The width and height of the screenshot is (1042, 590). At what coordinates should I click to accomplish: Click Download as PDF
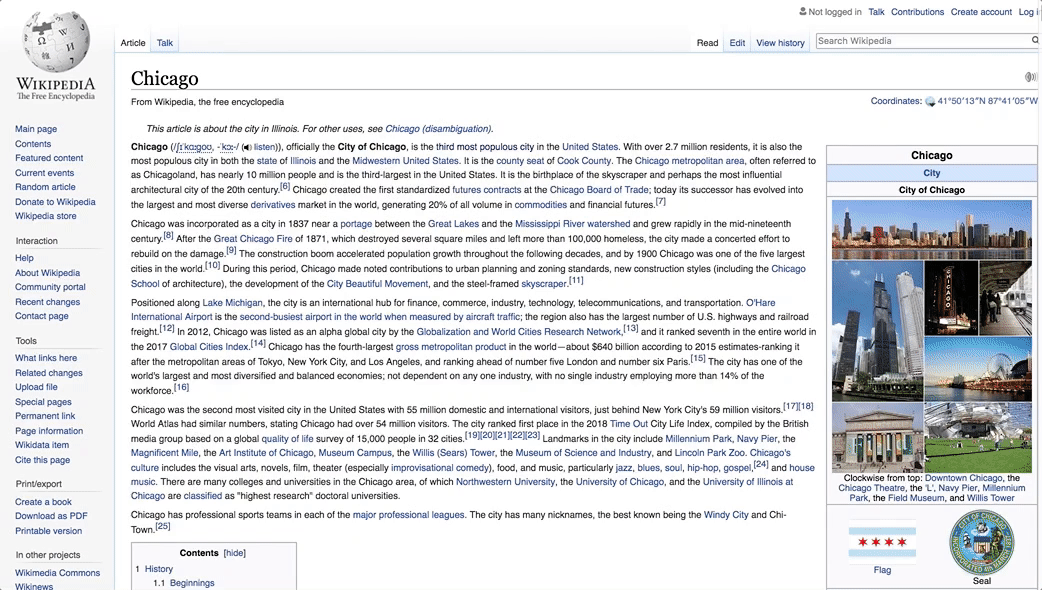(x=51, y=516)
